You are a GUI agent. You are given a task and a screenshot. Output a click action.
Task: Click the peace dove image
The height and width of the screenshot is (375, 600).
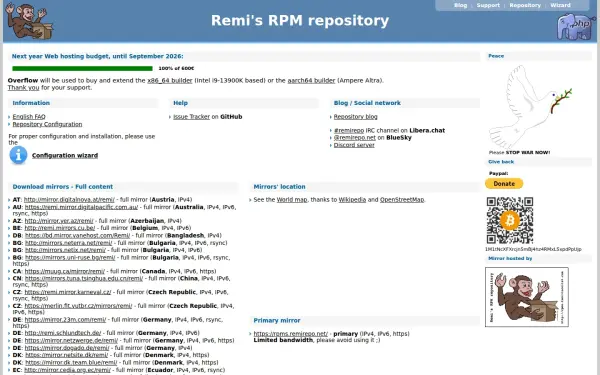coord(530,106)
